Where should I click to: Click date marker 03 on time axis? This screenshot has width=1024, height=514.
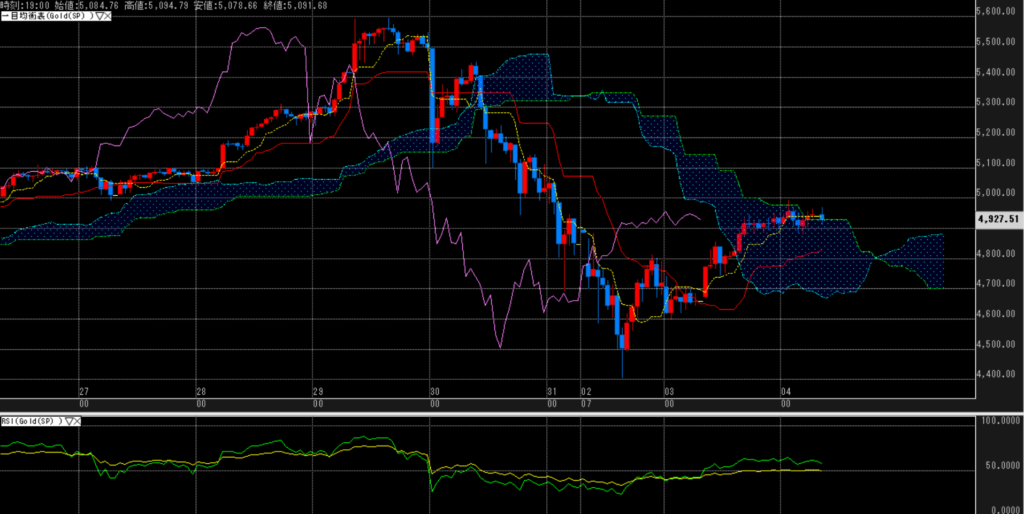668,392
